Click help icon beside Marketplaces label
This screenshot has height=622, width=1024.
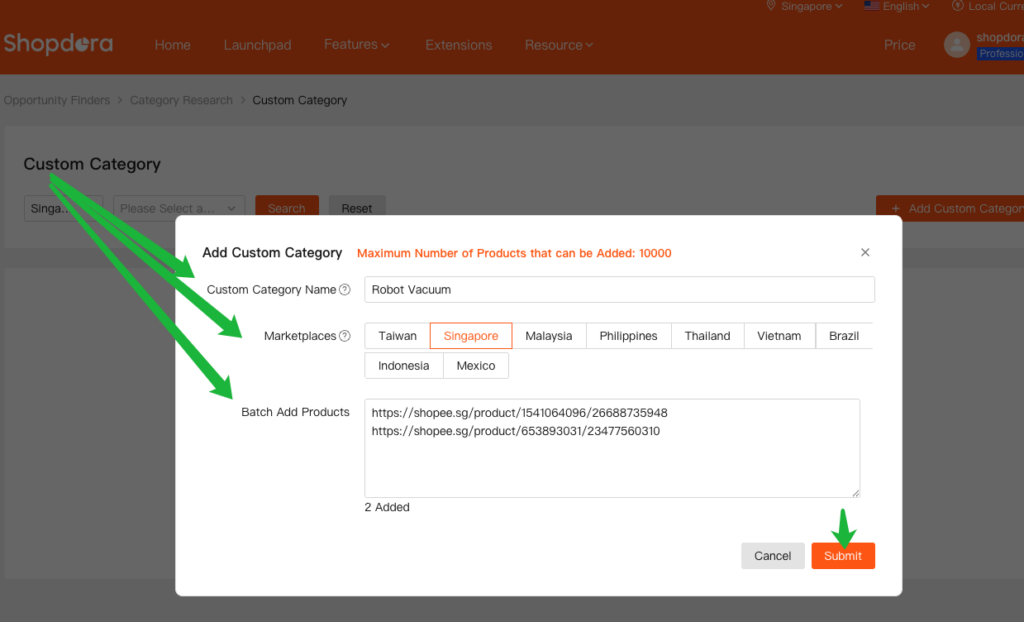point(345,336)
